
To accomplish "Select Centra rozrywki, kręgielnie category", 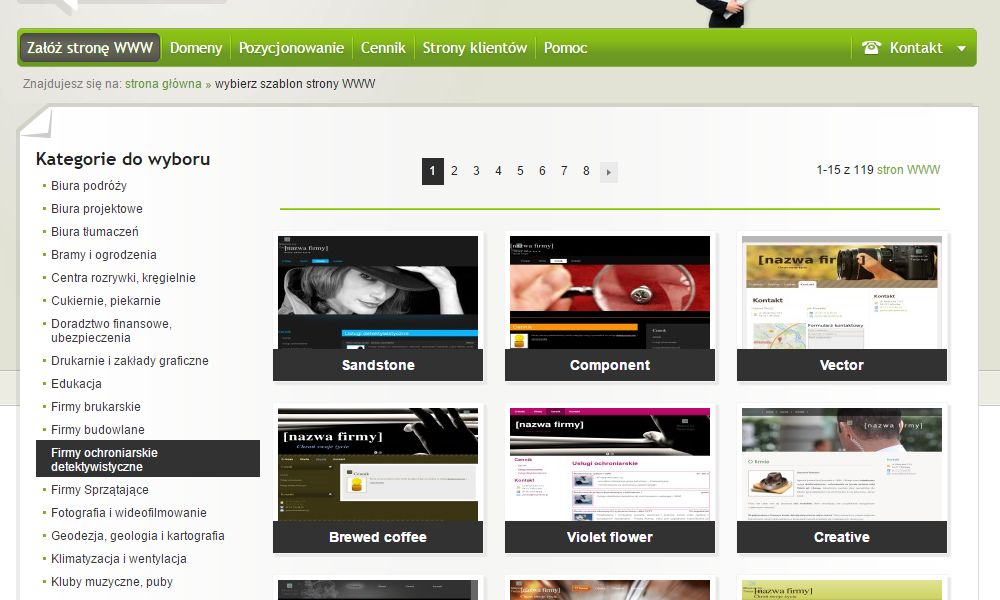I will pos(123,277).
